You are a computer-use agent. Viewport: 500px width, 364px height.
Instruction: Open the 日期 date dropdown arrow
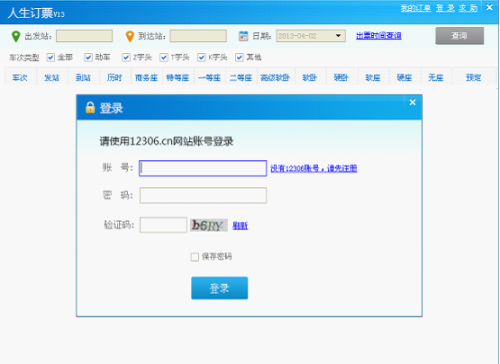[338, 36]
